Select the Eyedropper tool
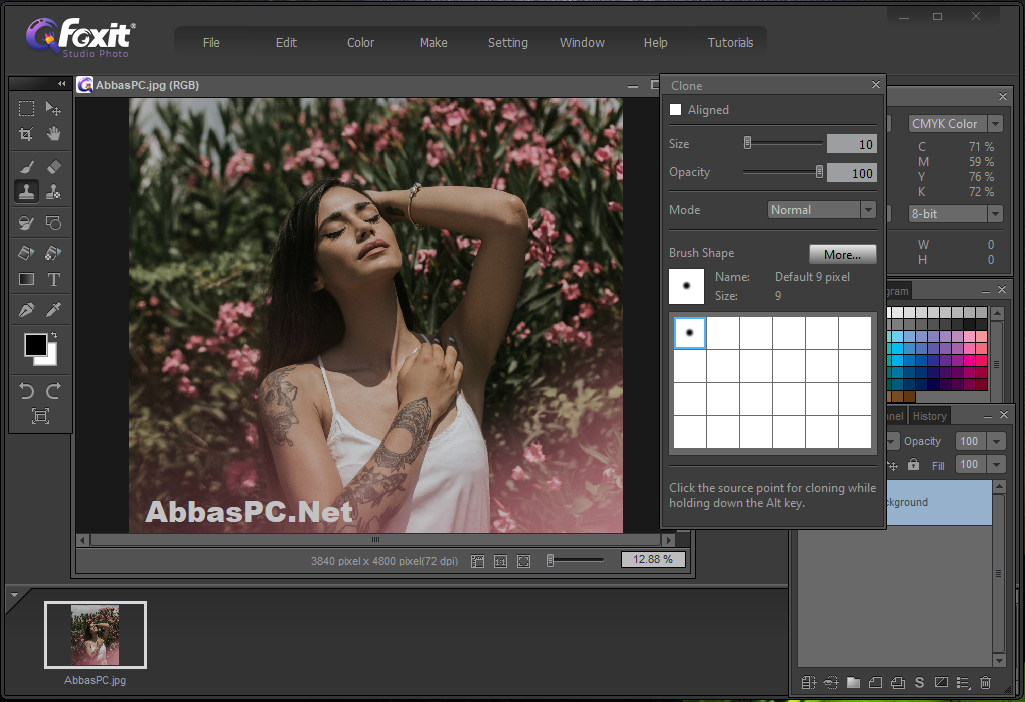1025x702 pixels. coord(54,309)
